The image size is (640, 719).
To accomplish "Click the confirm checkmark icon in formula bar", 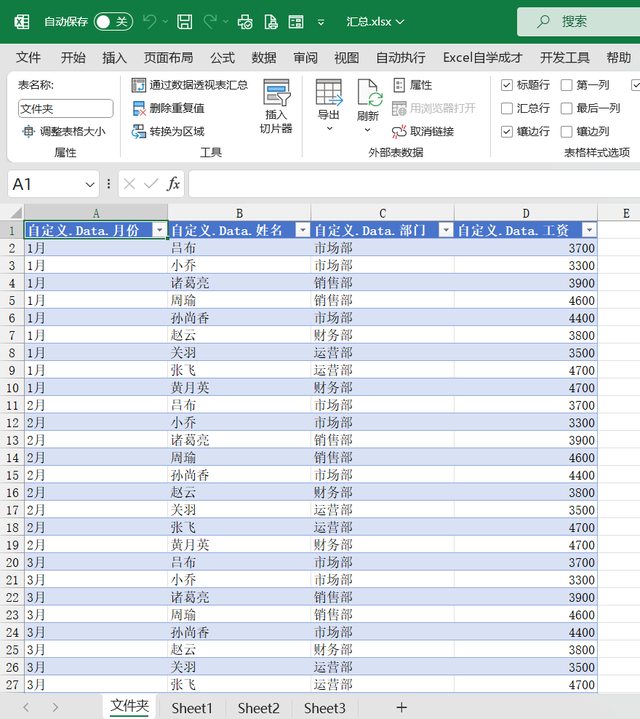I will tap(151, 184).
